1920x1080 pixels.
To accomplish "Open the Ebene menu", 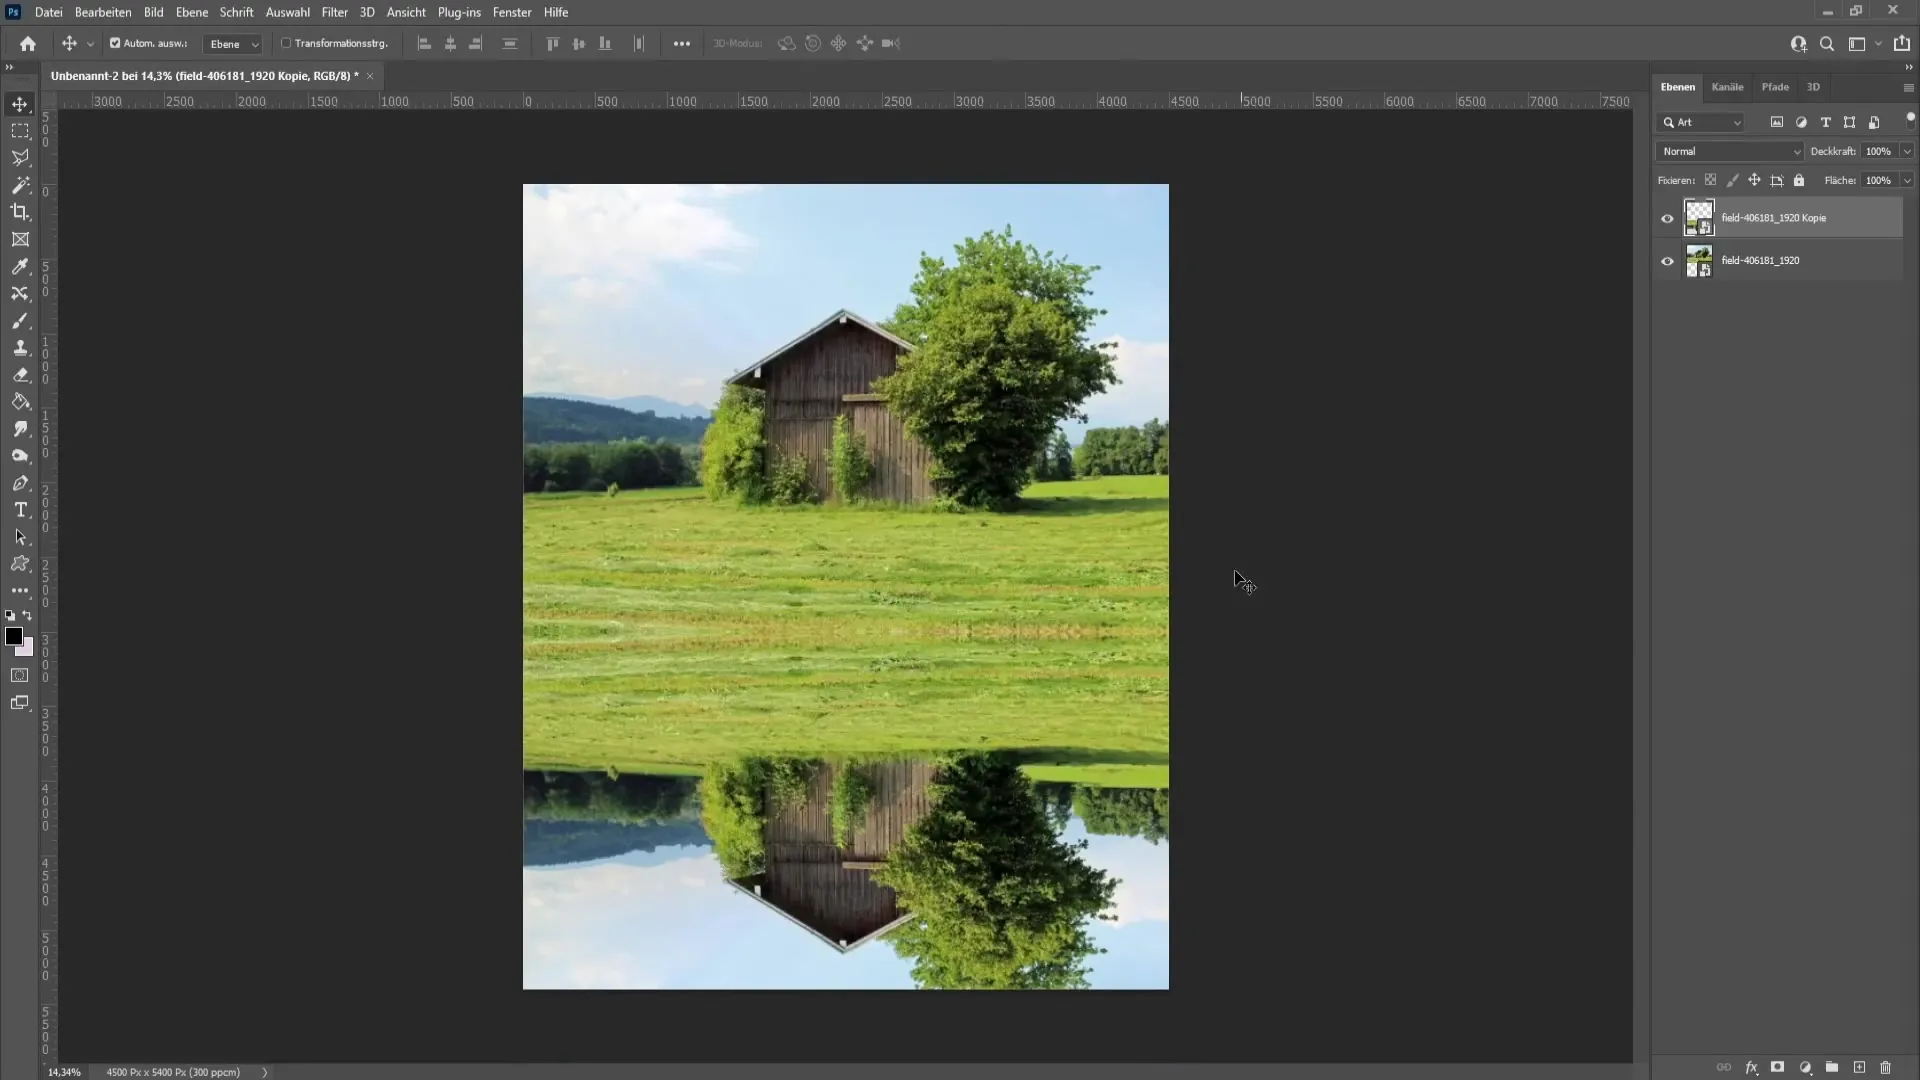I will tap(190, 12).
